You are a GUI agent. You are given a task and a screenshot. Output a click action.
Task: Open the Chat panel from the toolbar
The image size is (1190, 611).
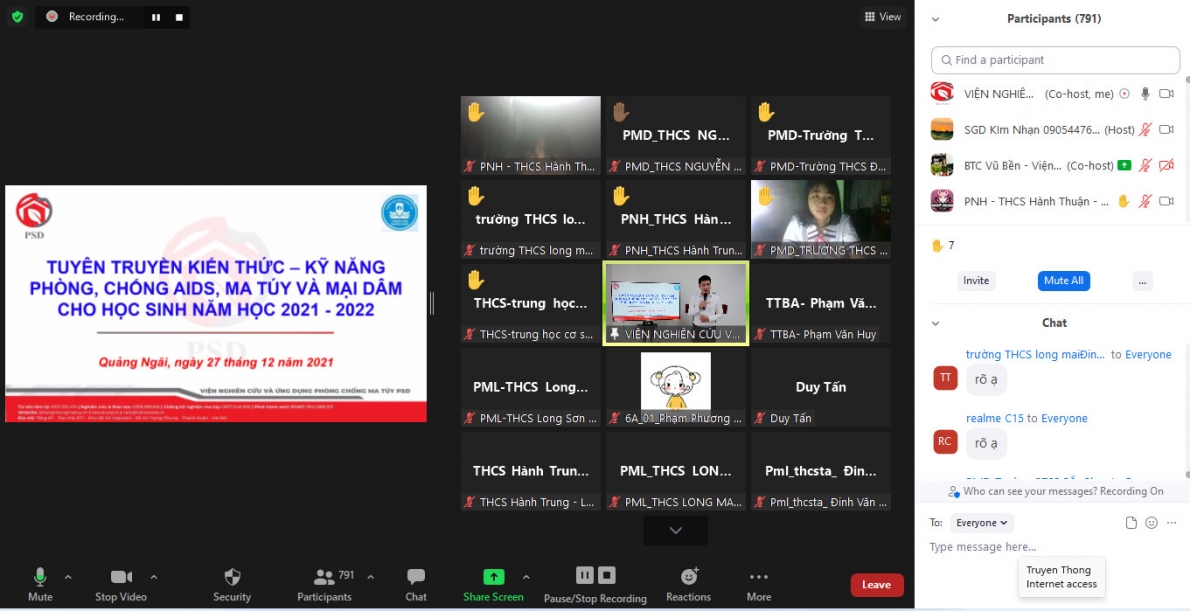pyautogui.click(x=415, y=576)
